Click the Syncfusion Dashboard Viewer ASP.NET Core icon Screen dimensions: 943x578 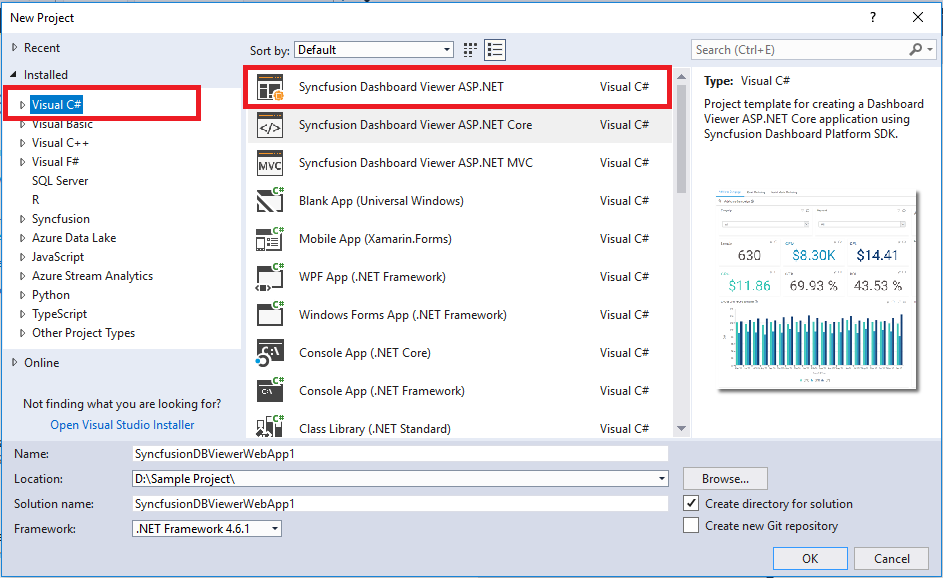coord(271,124)
